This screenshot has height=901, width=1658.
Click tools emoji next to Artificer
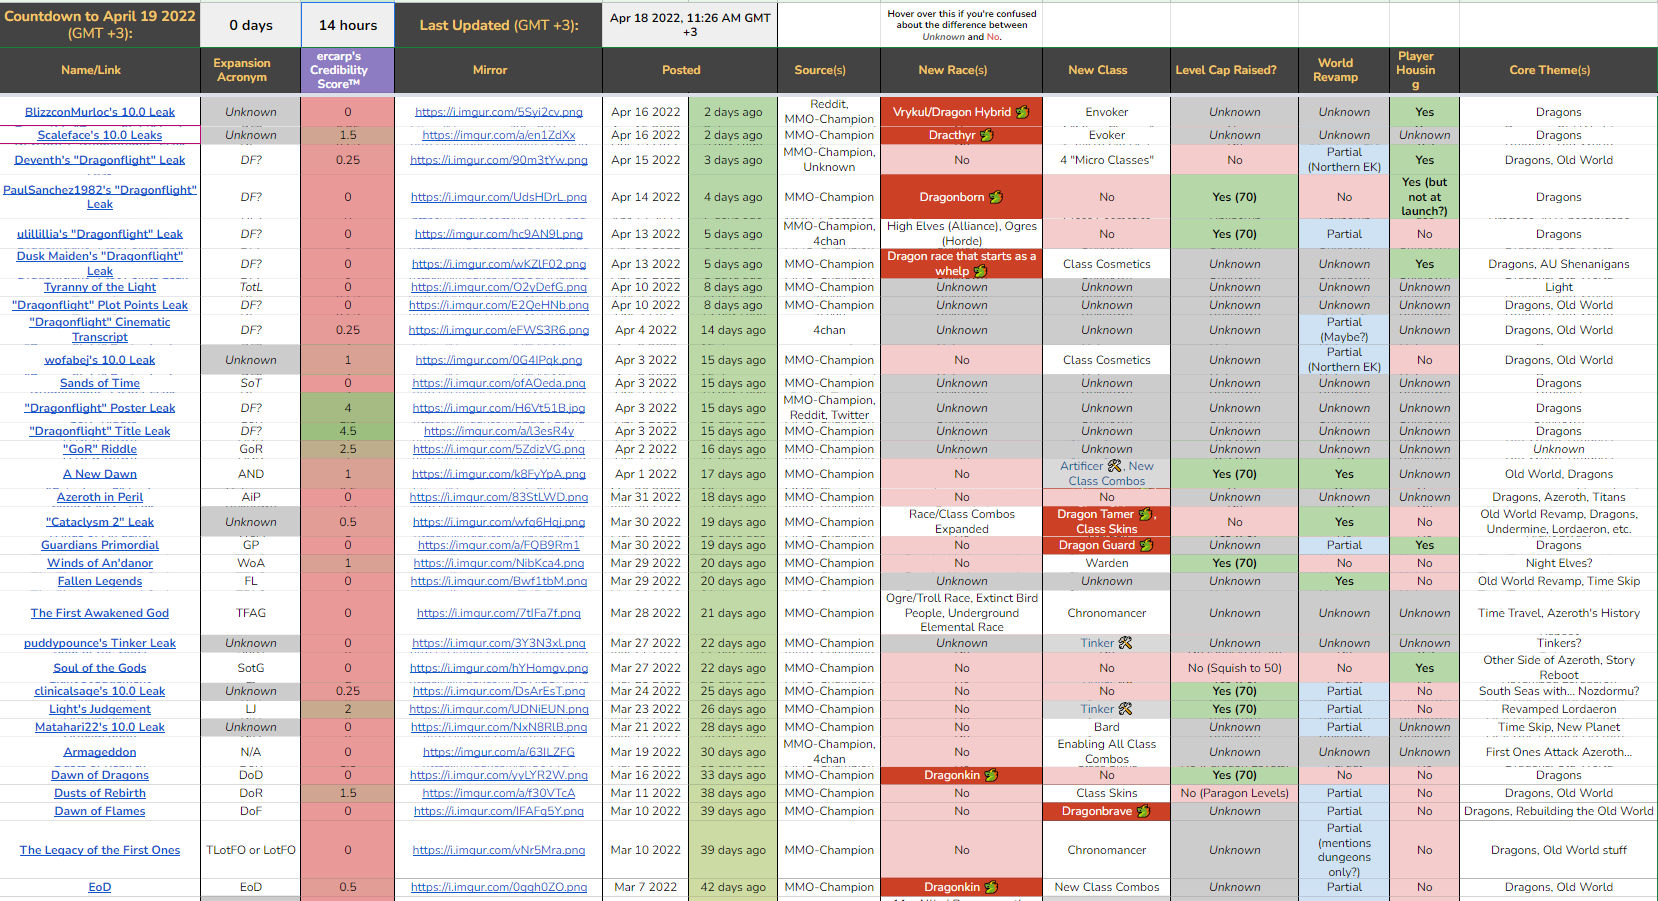click(x=1115, y=466)
